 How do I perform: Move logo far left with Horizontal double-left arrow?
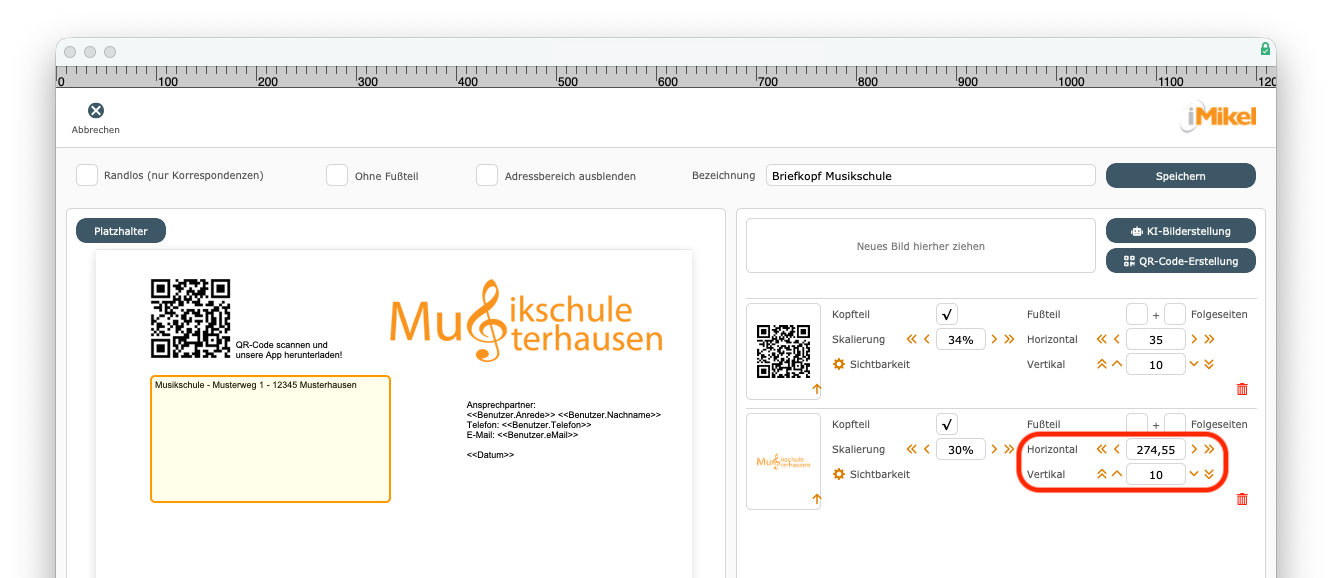[x=1102, y=449]
